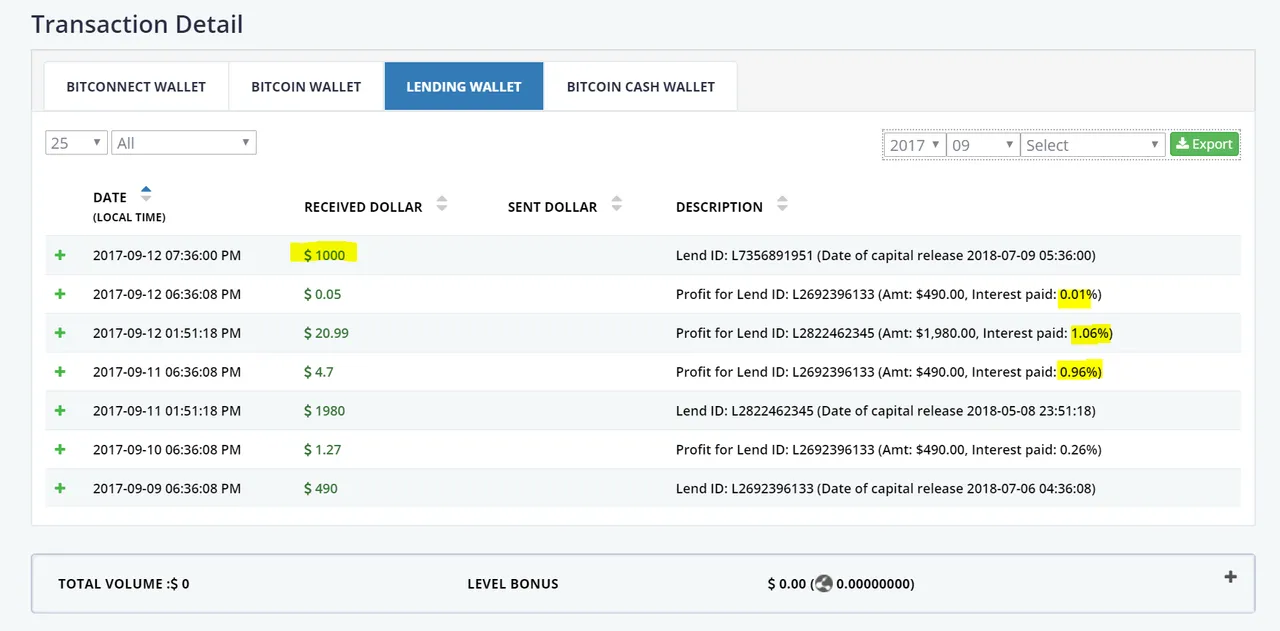Click the date 2017-09-09 06:36:08 PM
Viewport: 1280px width, 631px height.
167,489
